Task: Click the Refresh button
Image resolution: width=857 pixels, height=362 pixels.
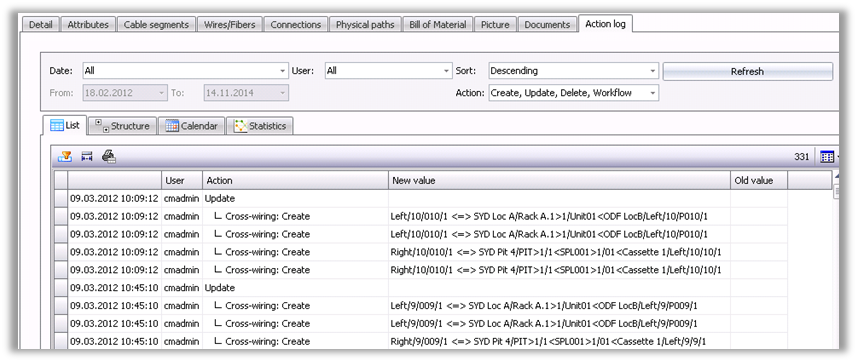Action: (x=748, y=72)
